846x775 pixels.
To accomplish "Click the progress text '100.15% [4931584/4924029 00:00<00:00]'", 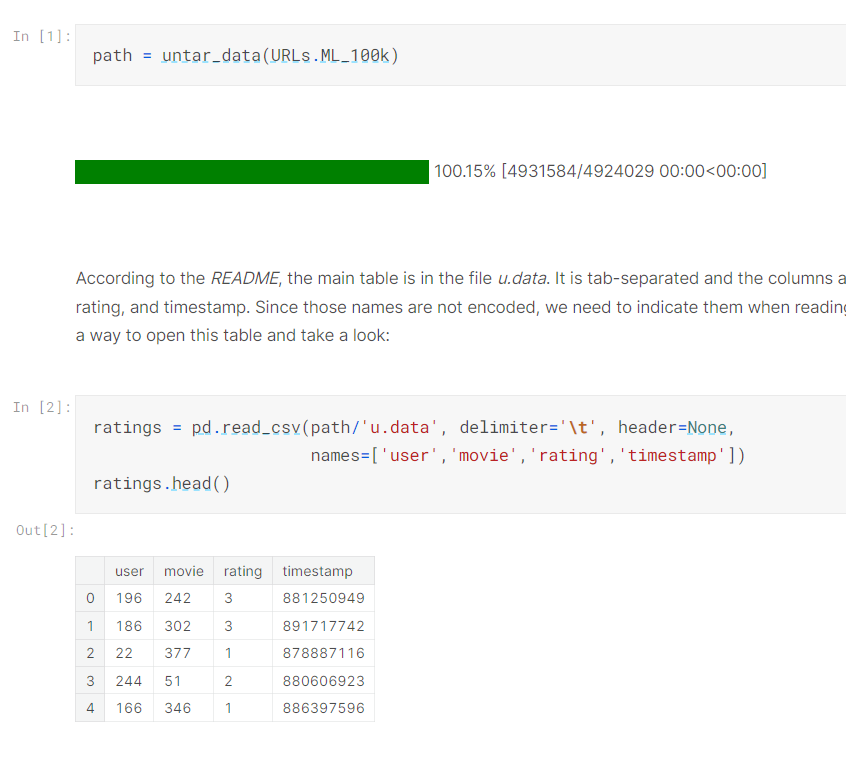I will tap(600, 171).
